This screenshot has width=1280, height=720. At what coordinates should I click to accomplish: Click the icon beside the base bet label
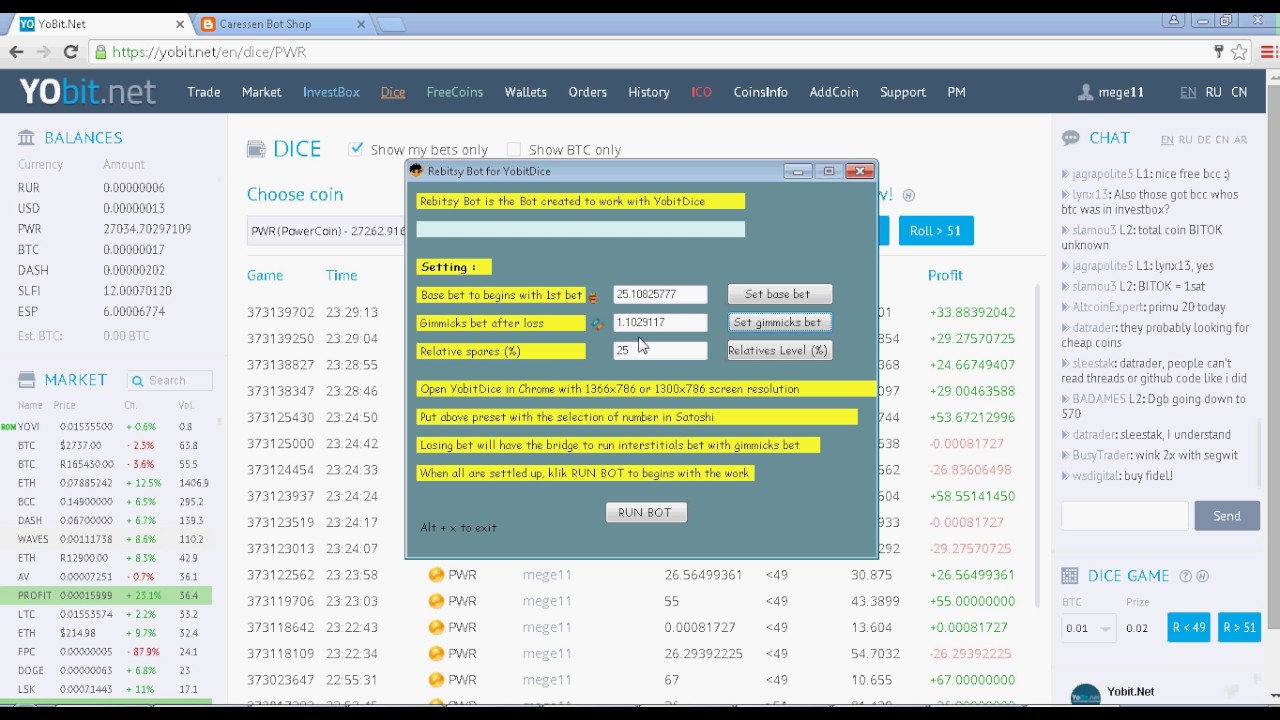point(593,297)
